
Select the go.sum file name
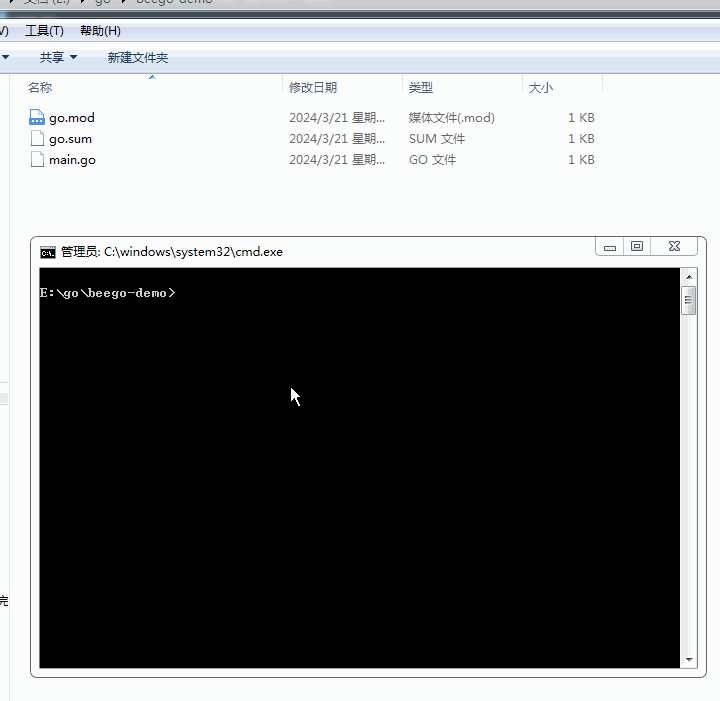(70, 139)
